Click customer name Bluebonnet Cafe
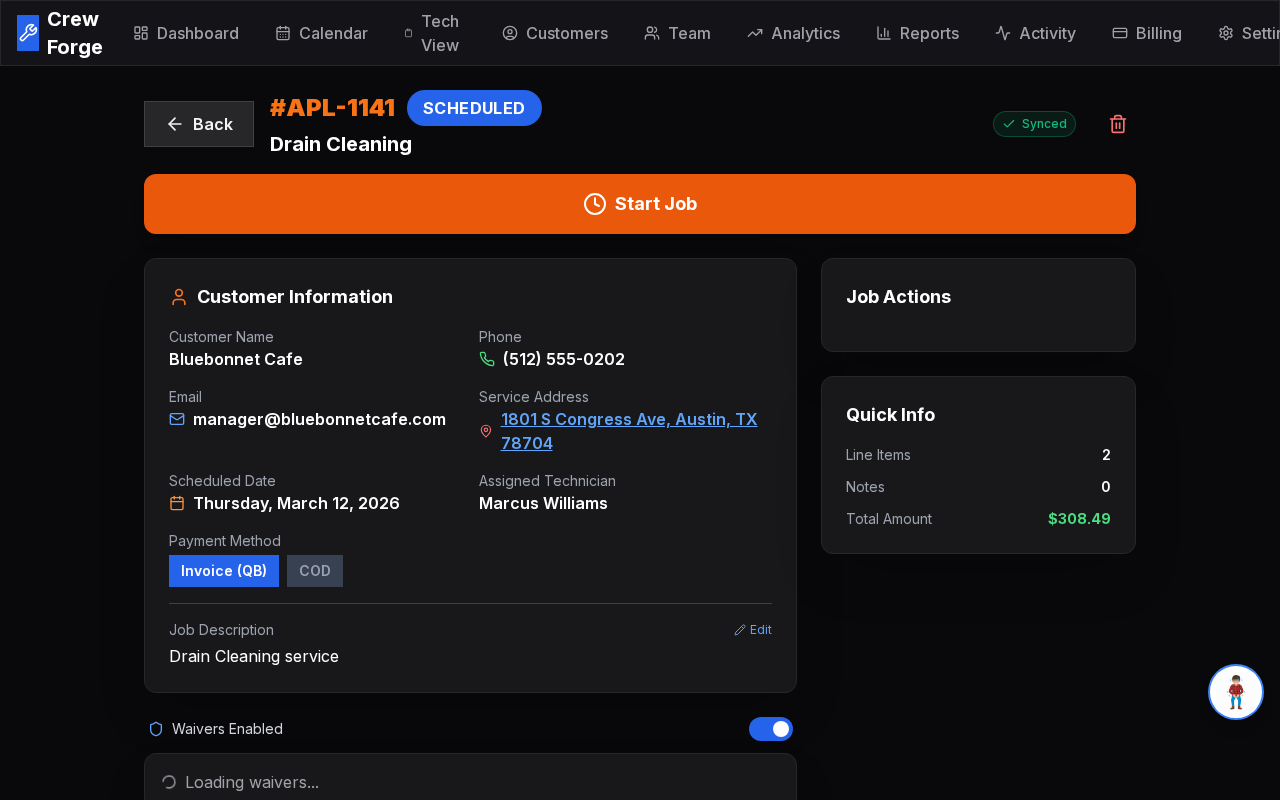This screenshot has height=800, width=1280. 236,359
